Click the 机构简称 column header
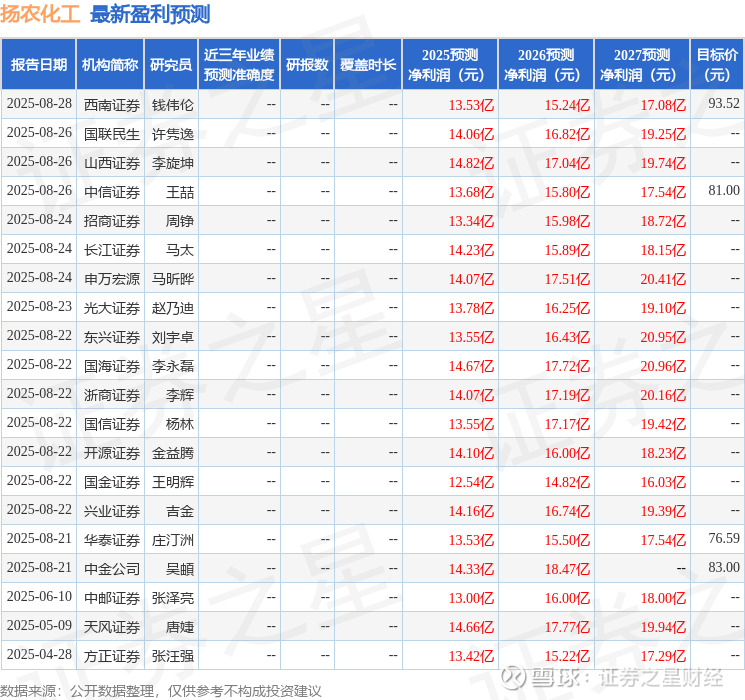The image size is (745, 700). (x=110, y=65)
